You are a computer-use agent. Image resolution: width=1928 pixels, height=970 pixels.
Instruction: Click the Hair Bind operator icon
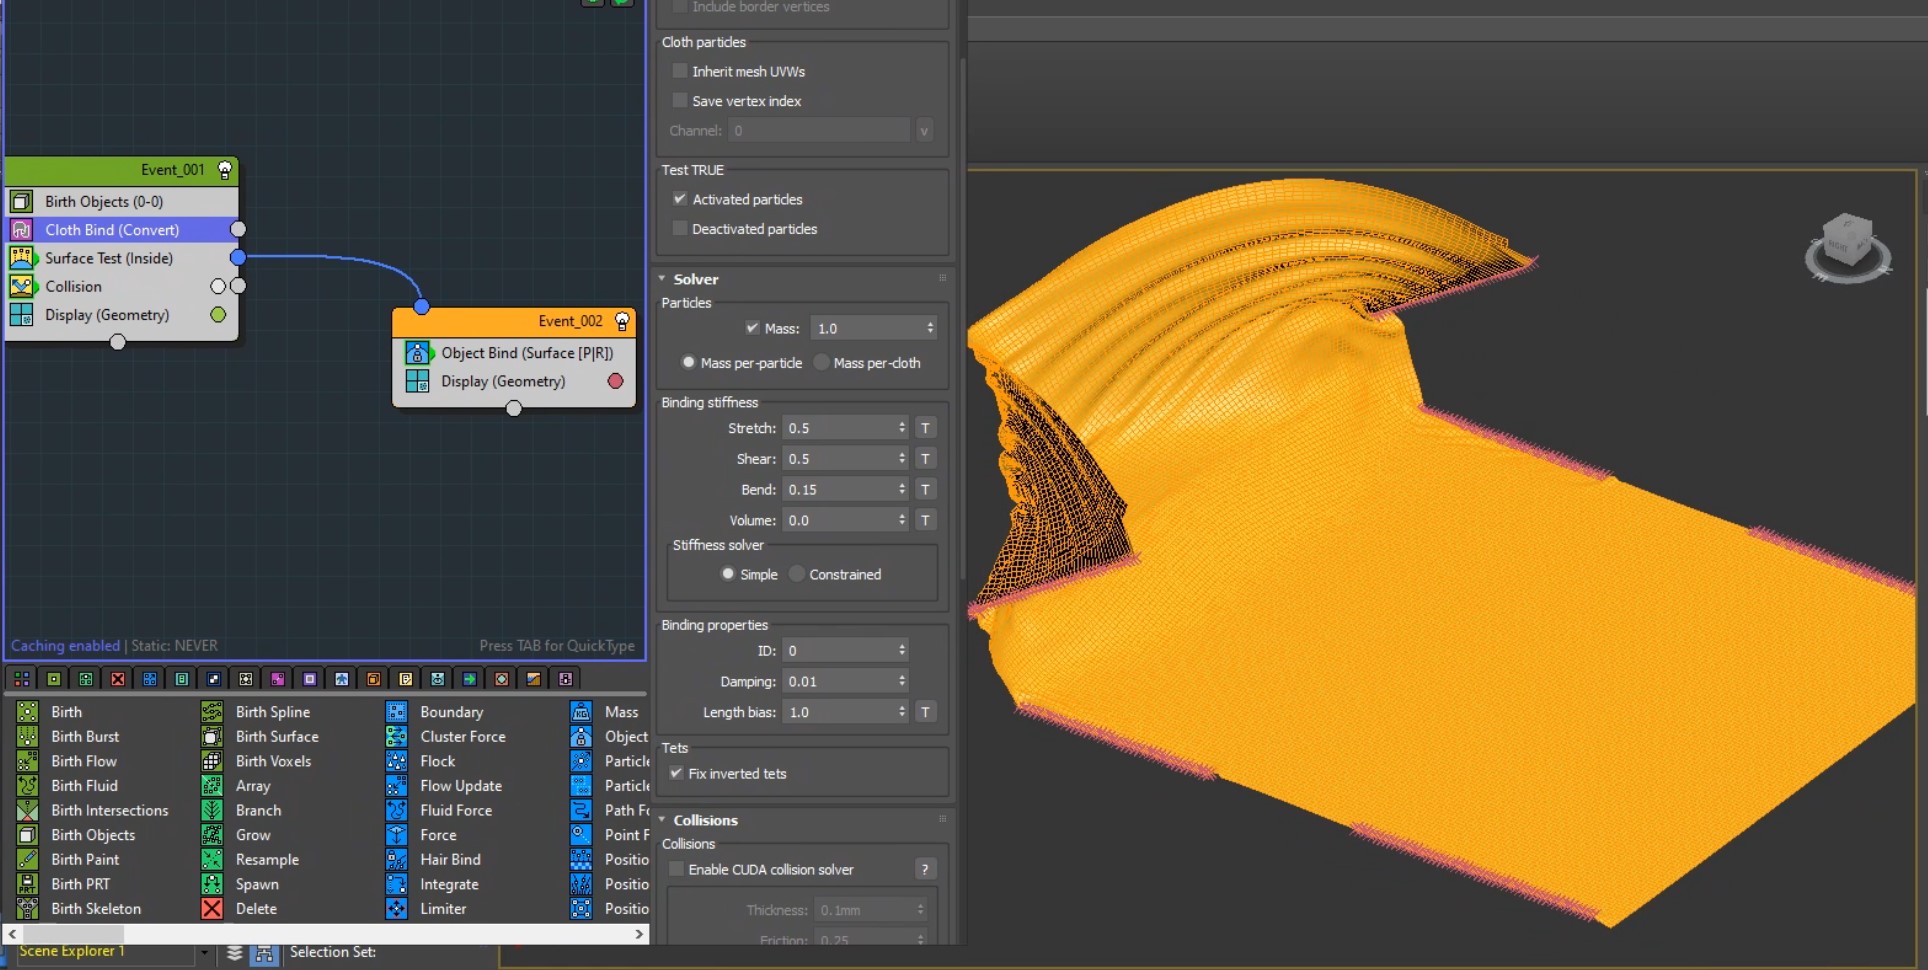tap(397, 860)
